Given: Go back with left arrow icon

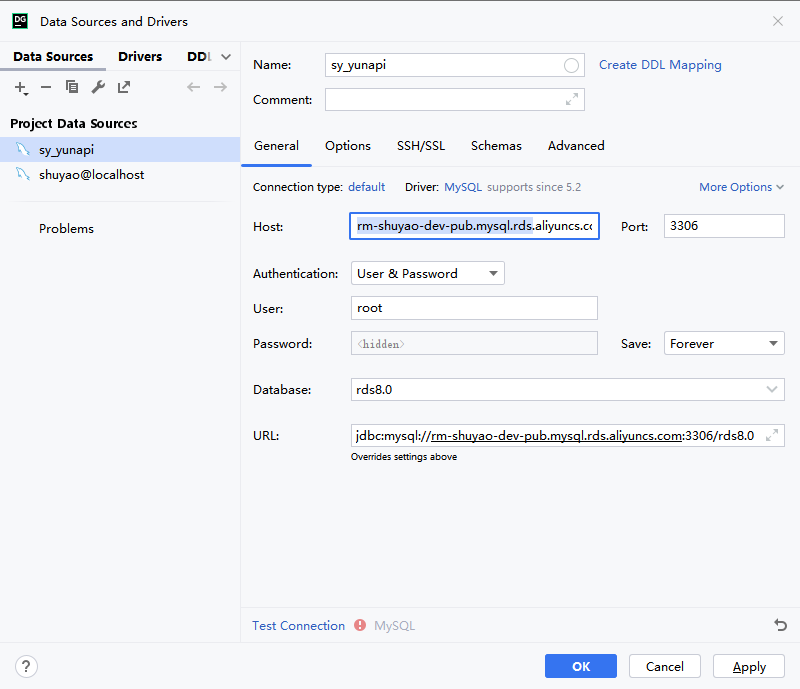Looking at the screenshot, I should [x=193, y=87].
